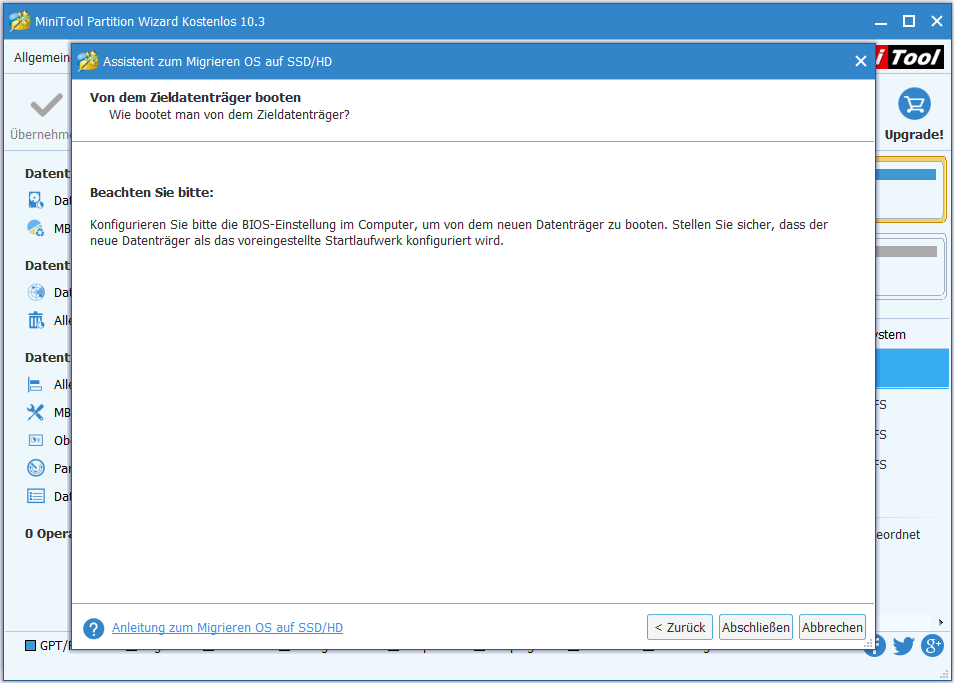The image size is (954, 683).
Task: Open the Allgemein menu
Action: point(41,57)
